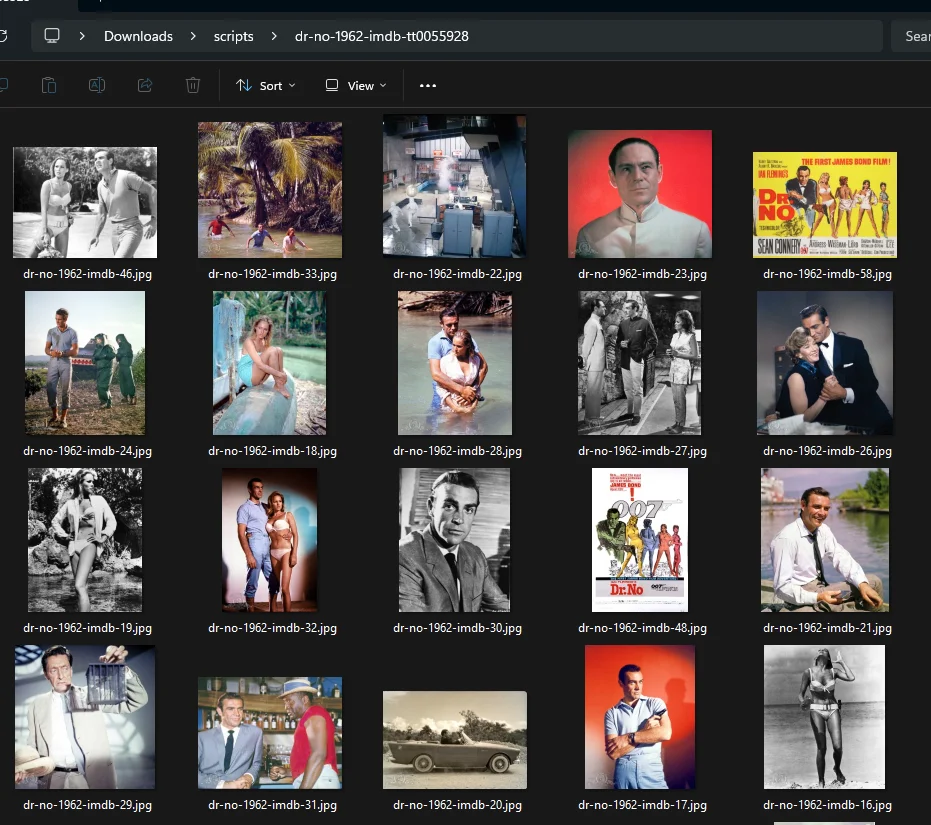The height and width of the screenshot is (825, 931).
Task: Open the See more three-dots menu
Action: [x=428, y=86]
